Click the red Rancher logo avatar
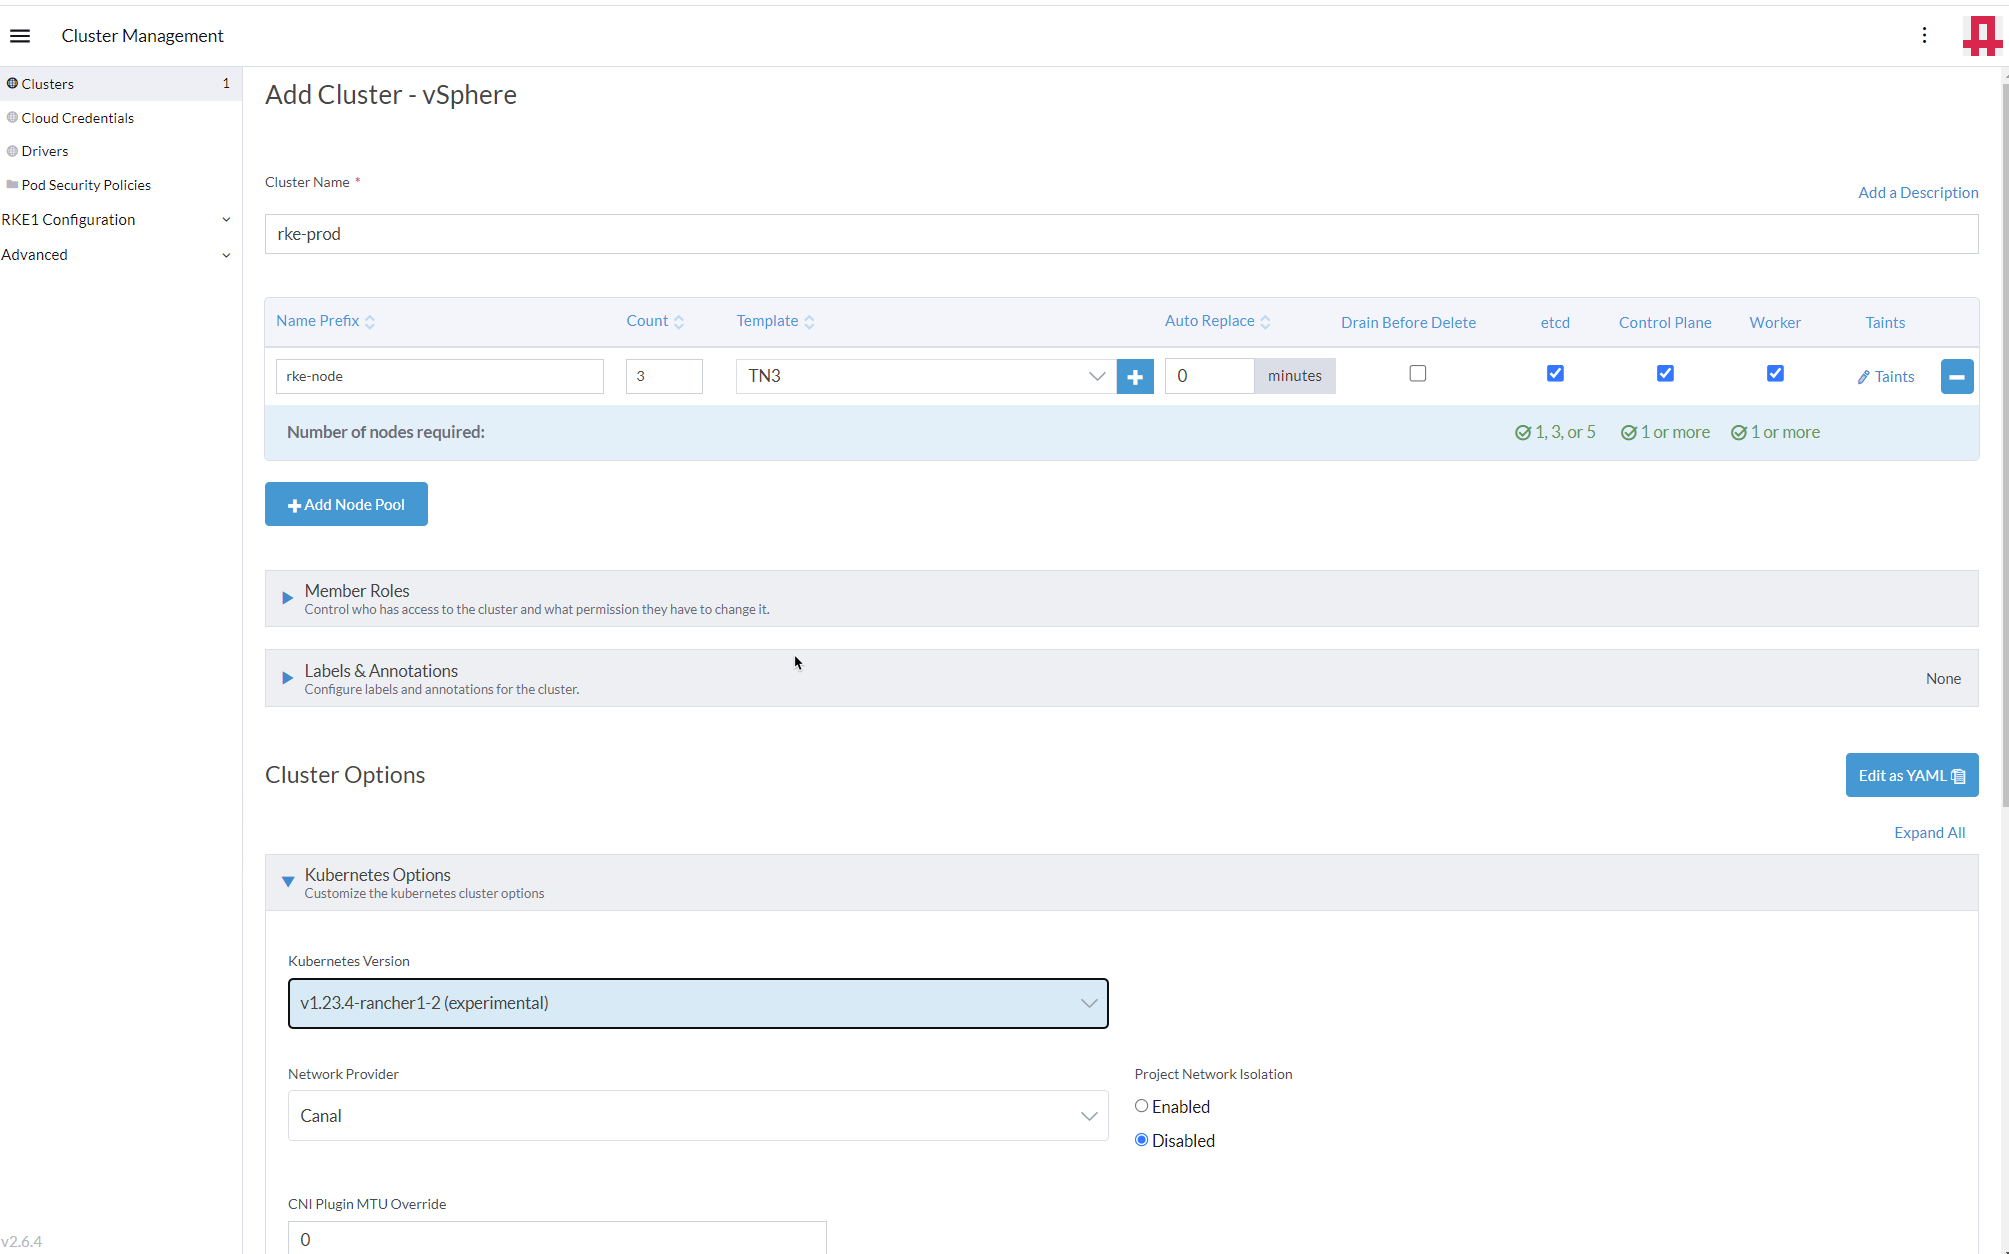Screen dimensions: 2009x1254 click(1982, 36)
